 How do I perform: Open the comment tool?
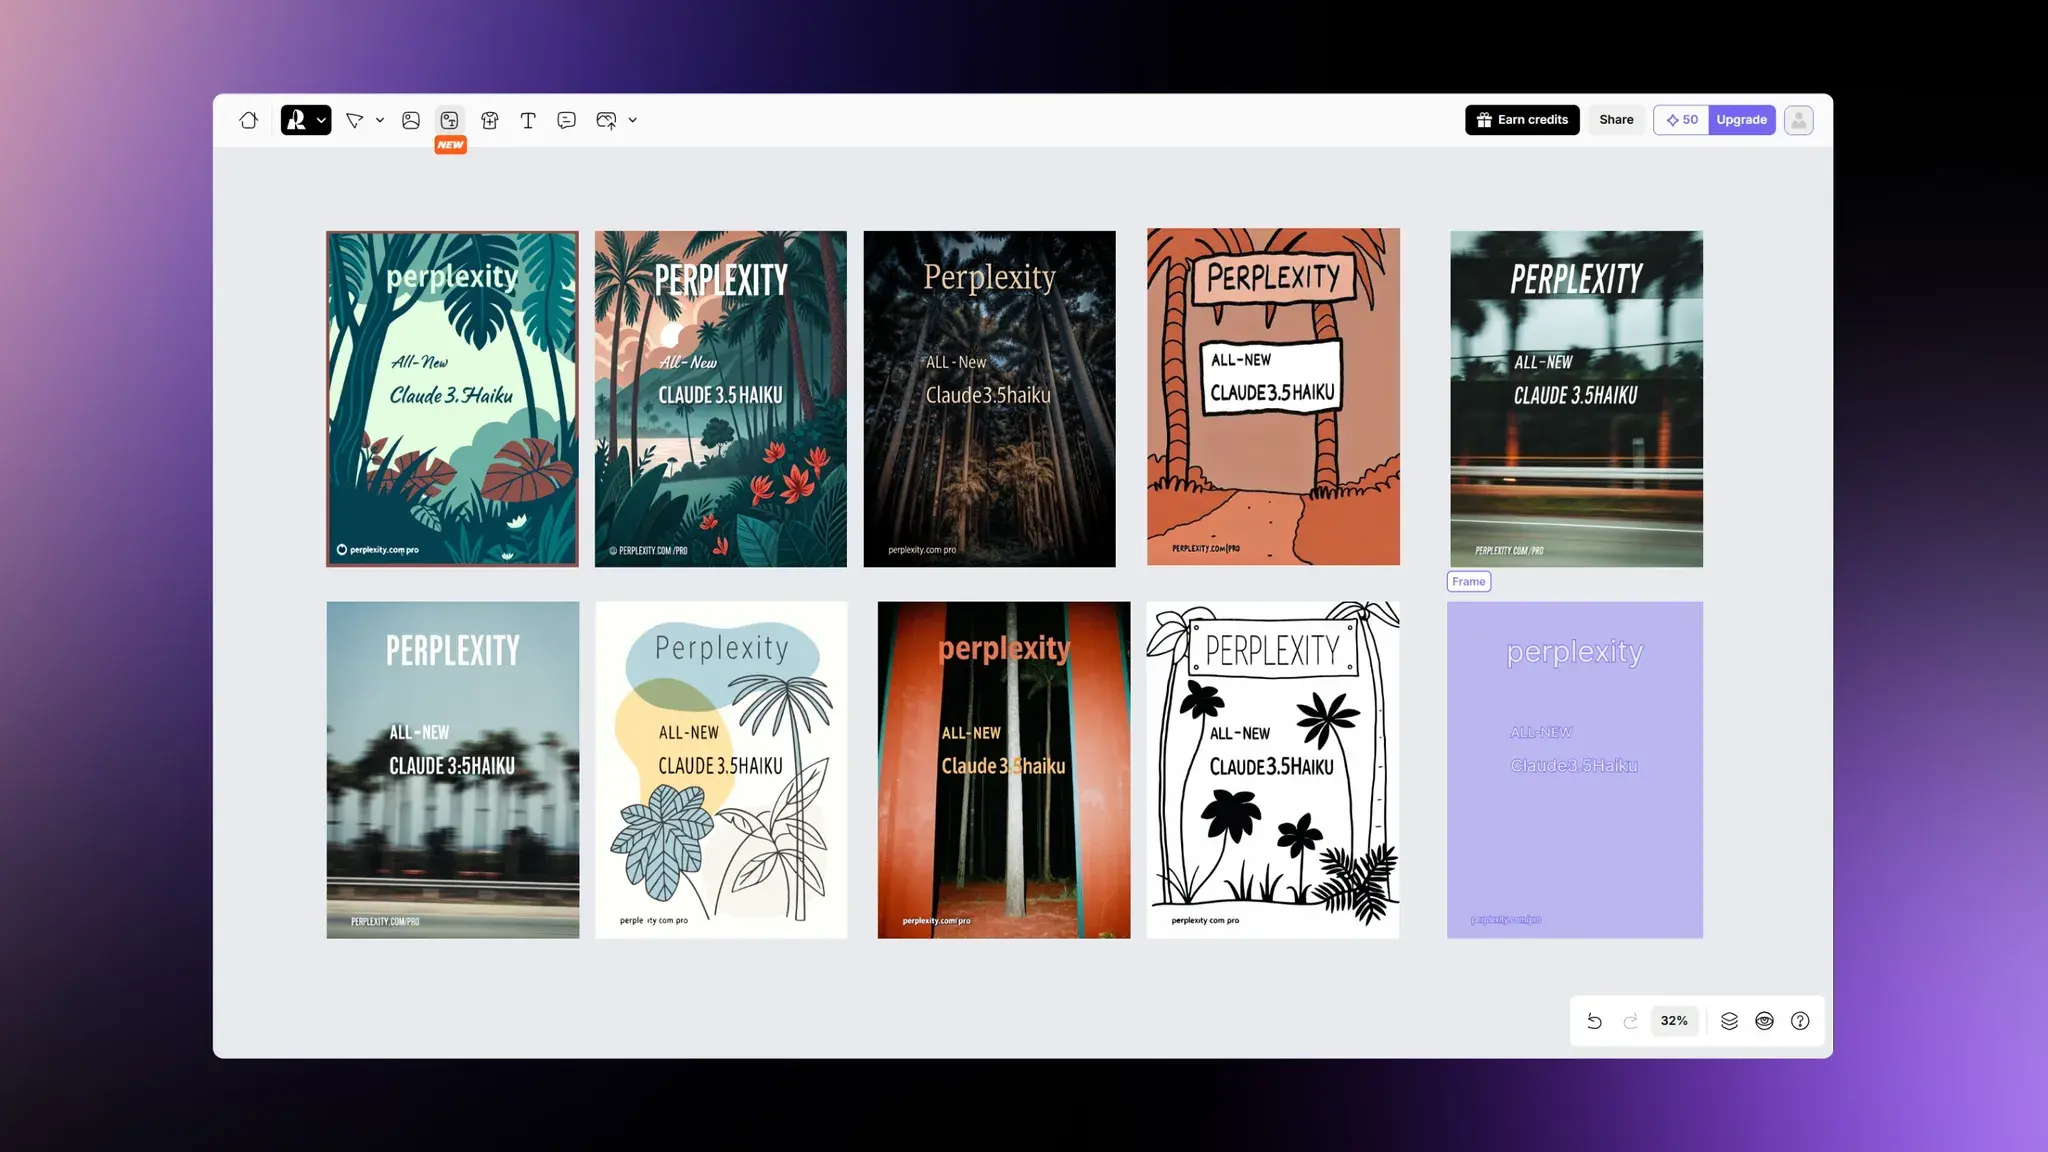[566, 120]
